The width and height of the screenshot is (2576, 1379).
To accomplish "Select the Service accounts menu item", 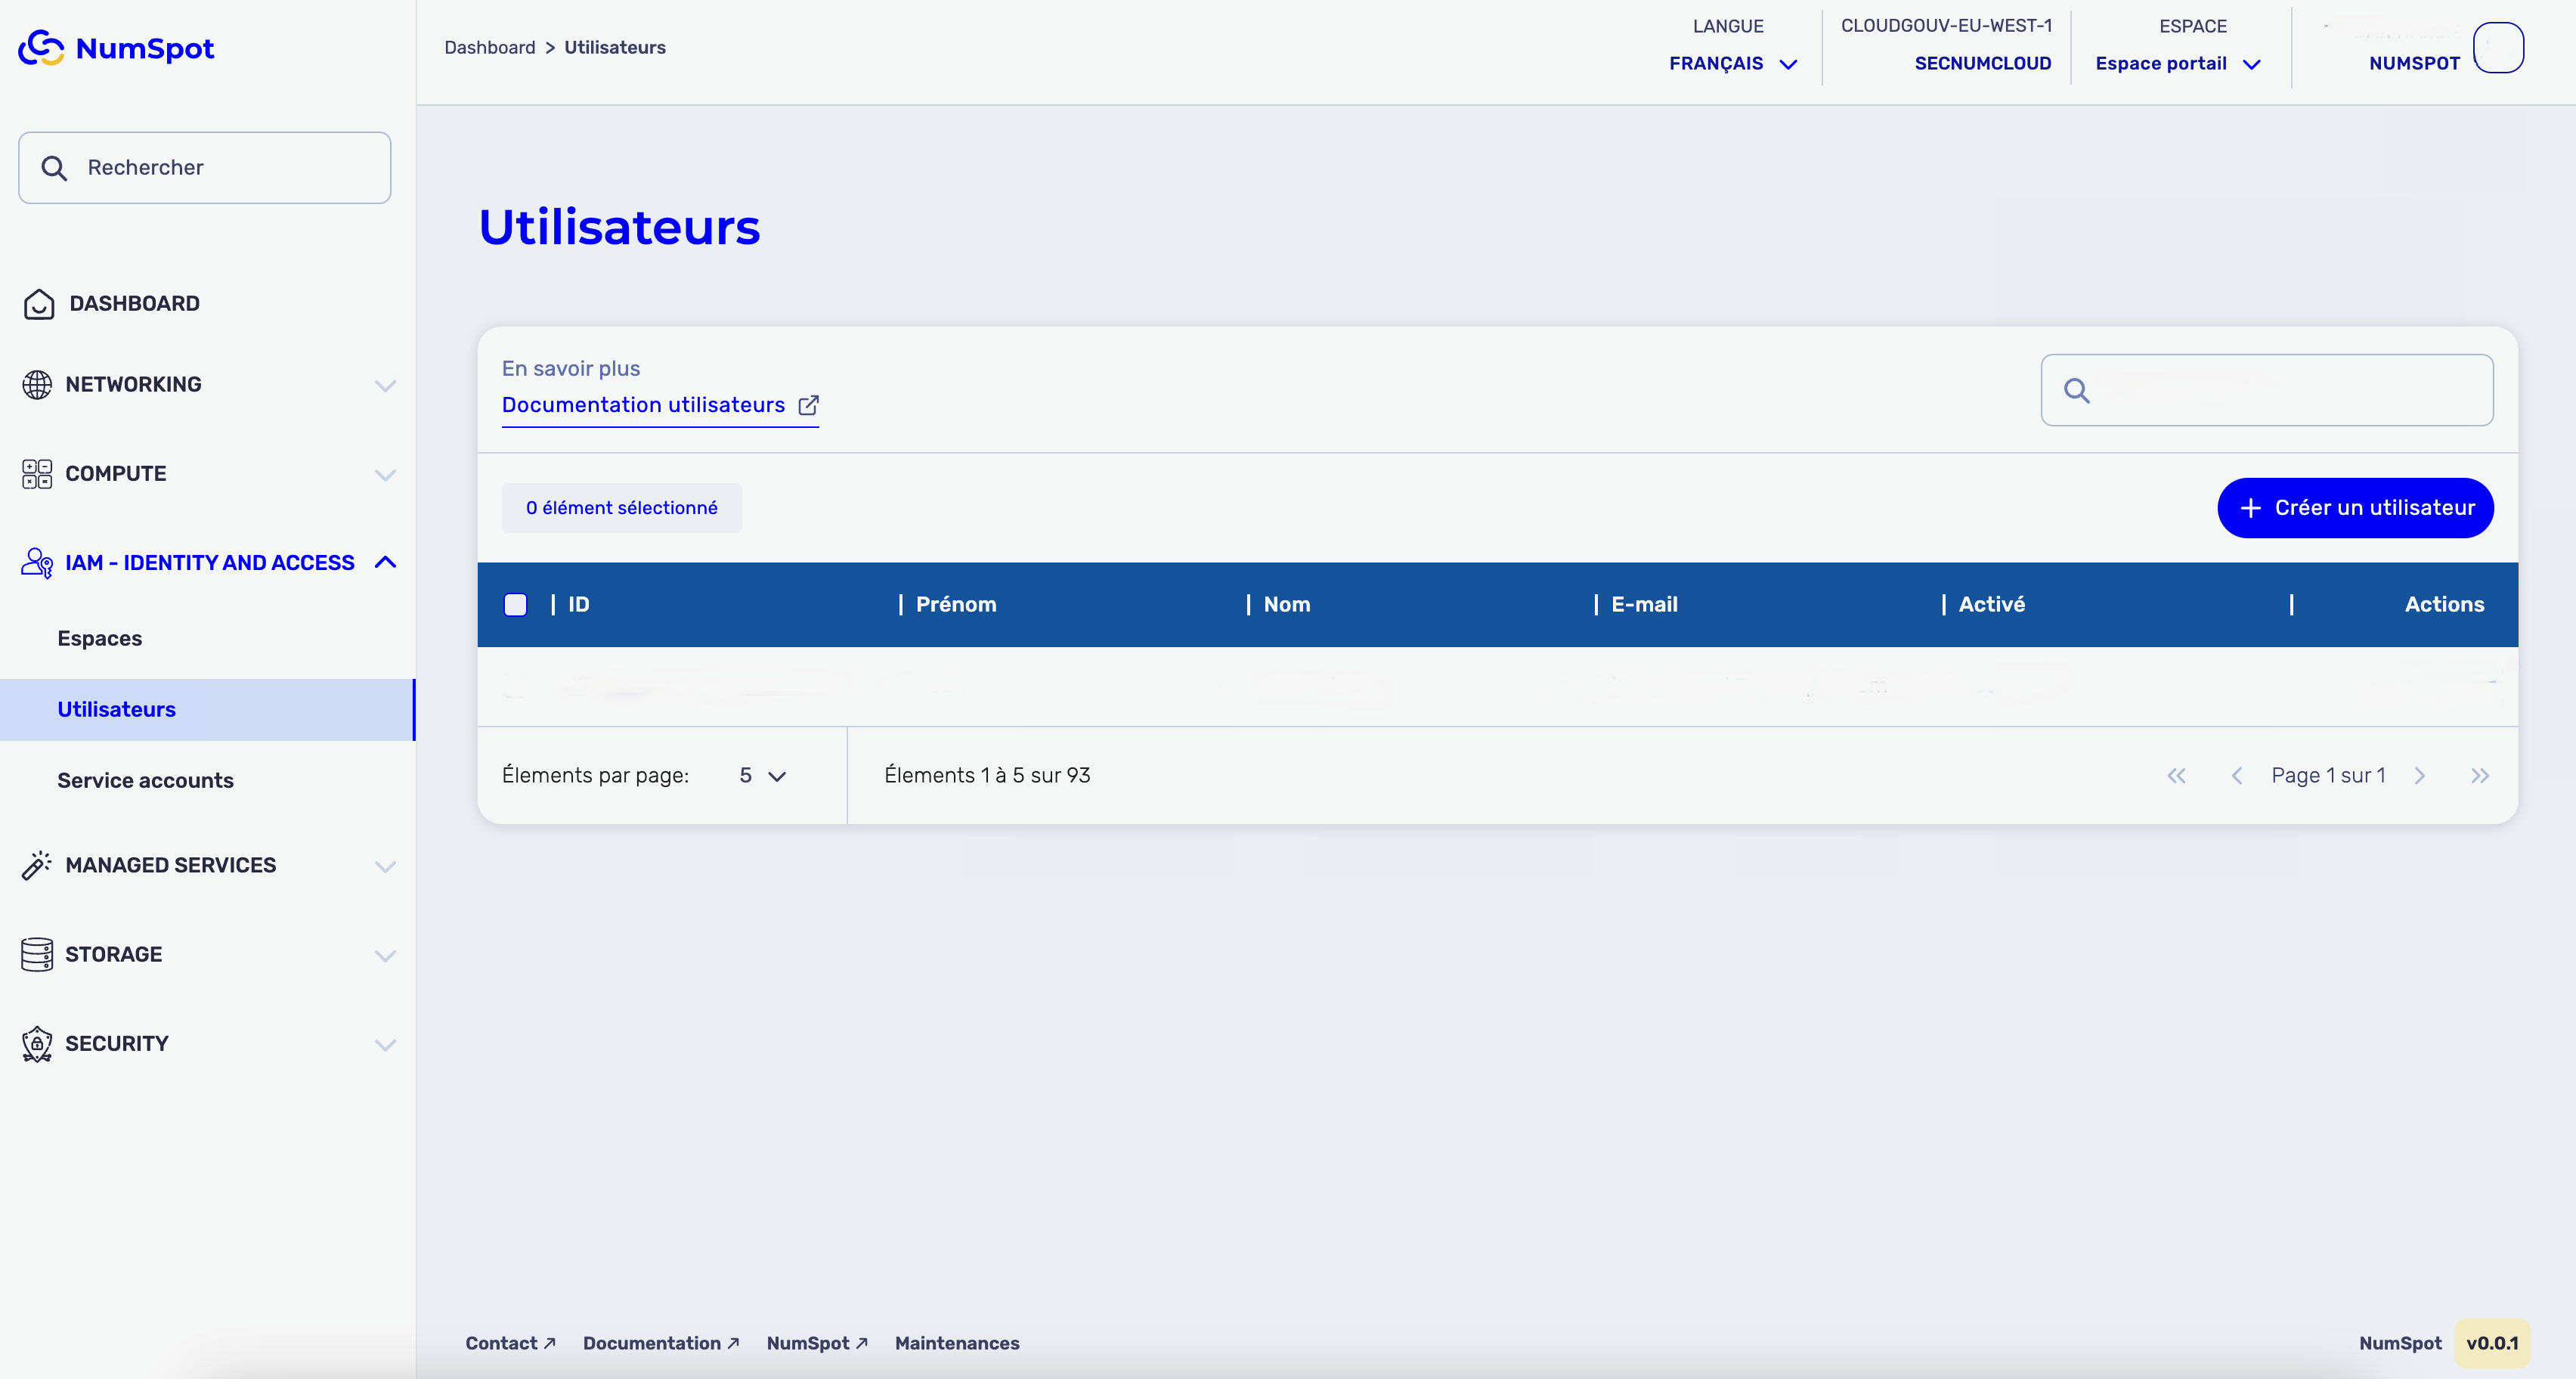I will [147, 781].
